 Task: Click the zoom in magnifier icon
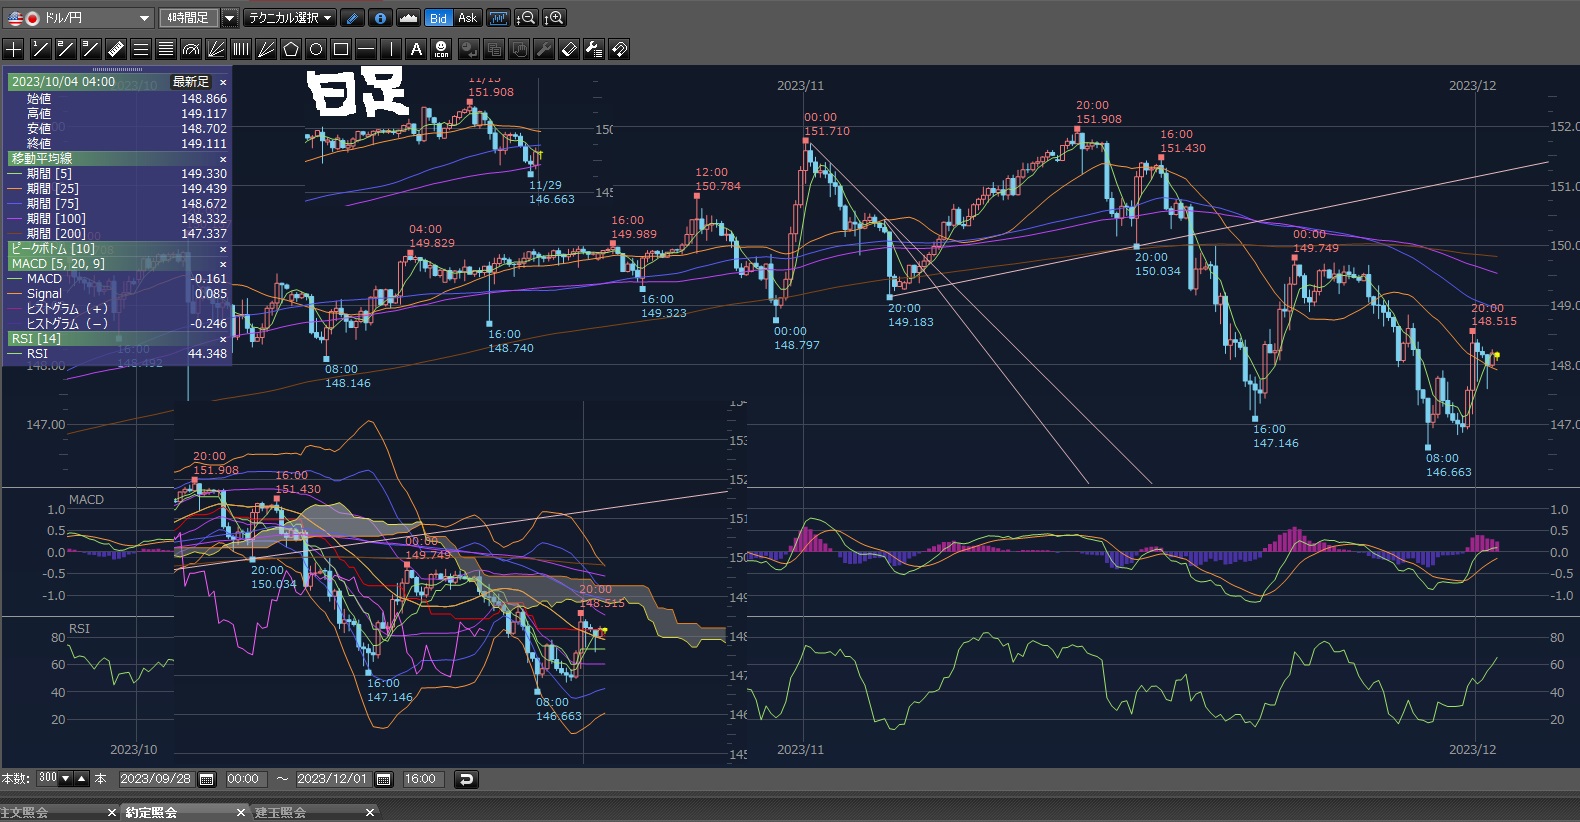point(554,18)
